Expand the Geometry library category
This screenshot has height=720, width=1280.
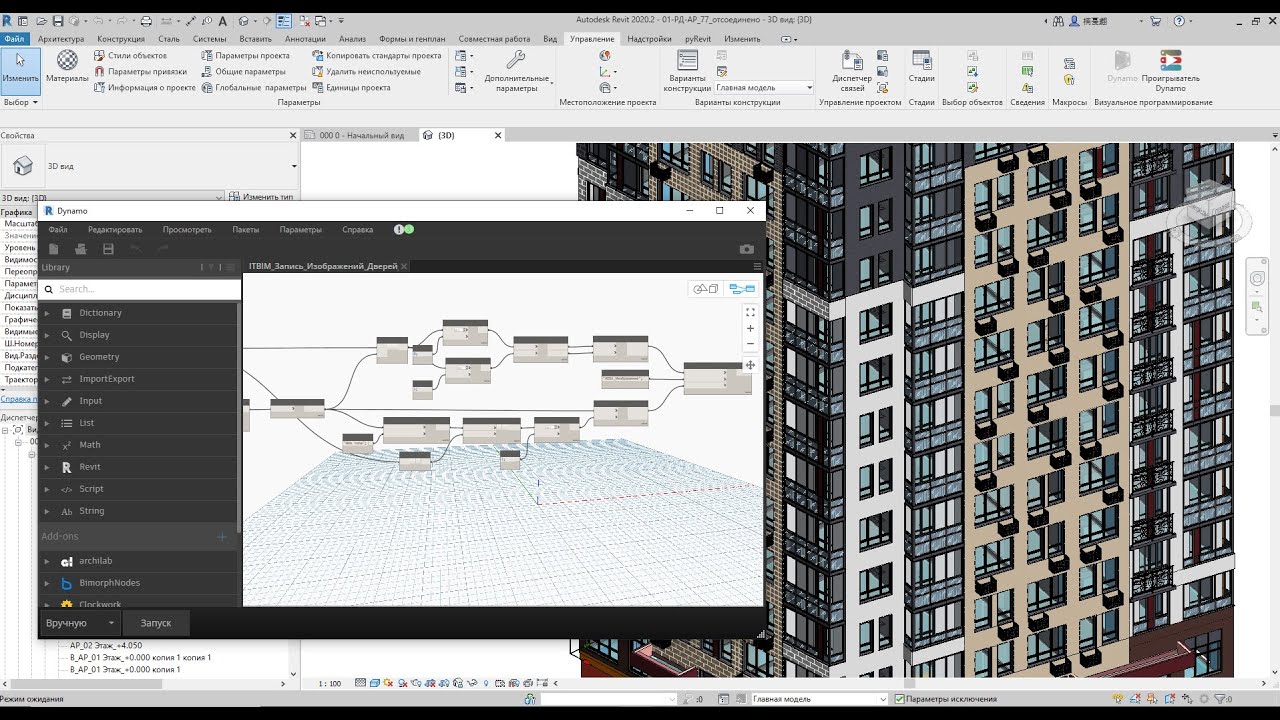pos(47,357)
